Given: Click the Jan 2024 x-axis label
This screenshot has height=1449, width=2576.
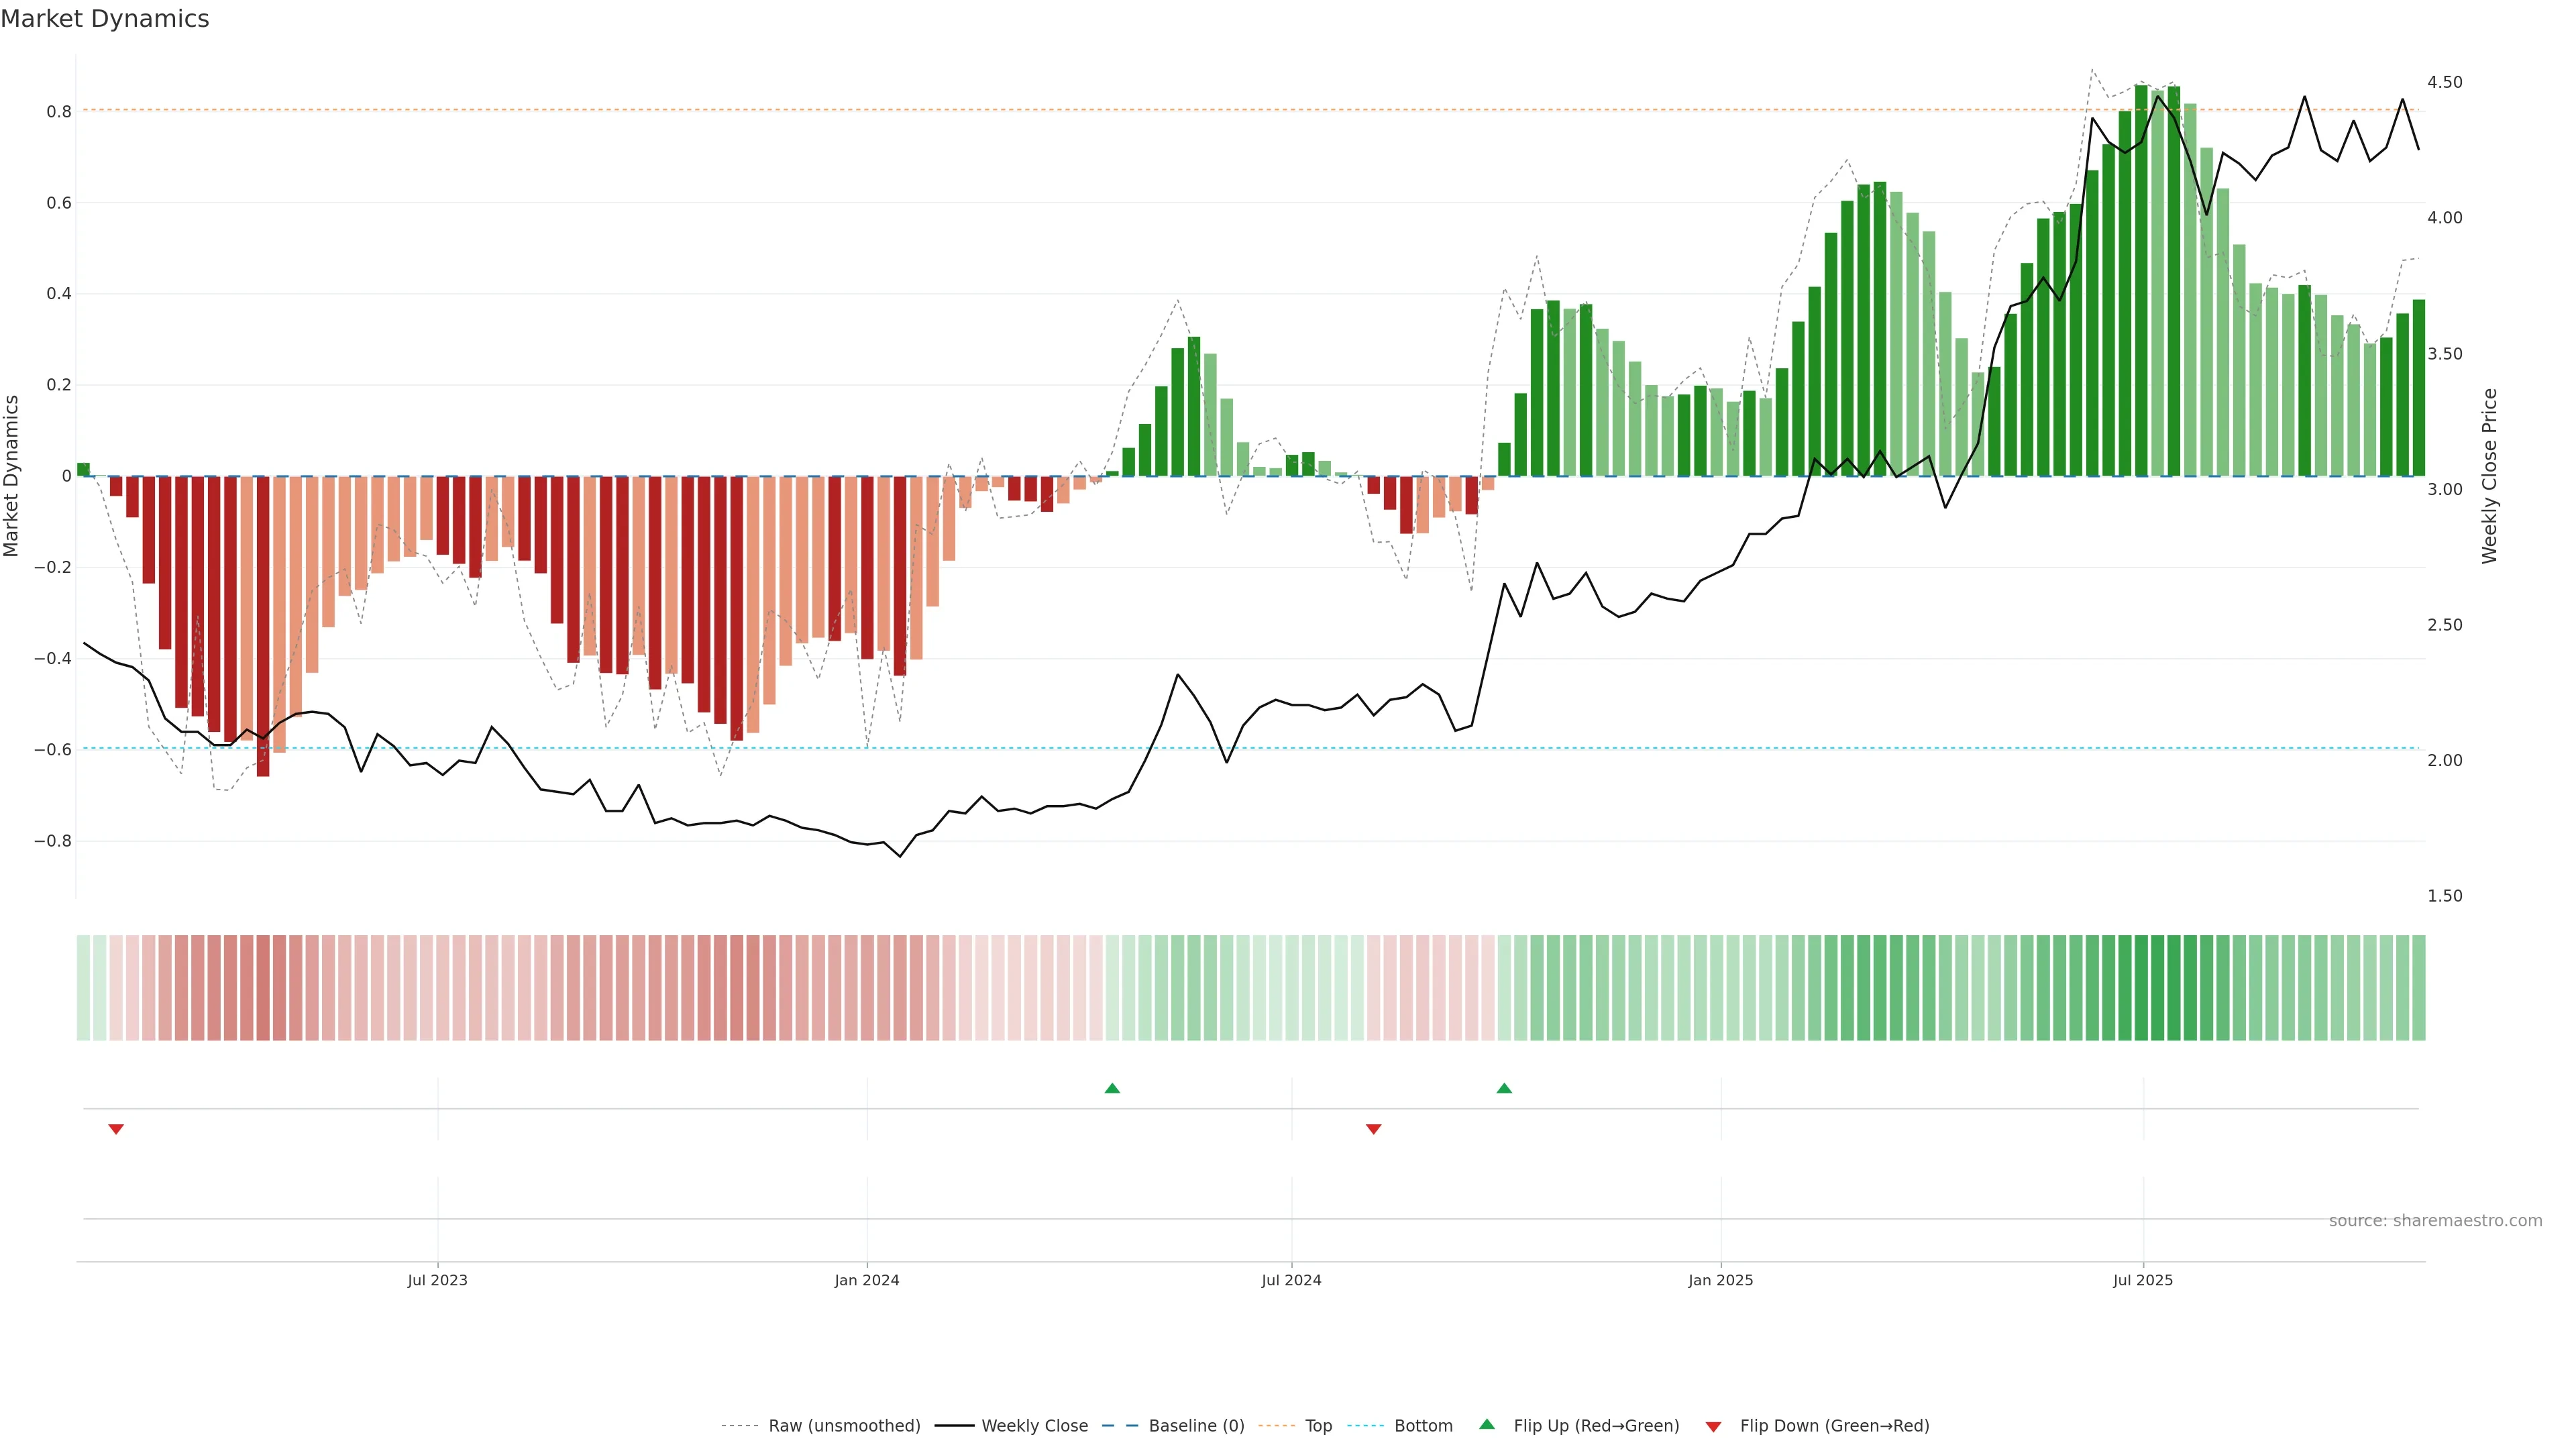Looking at the screenshot, I should [x=867, y=1280].
